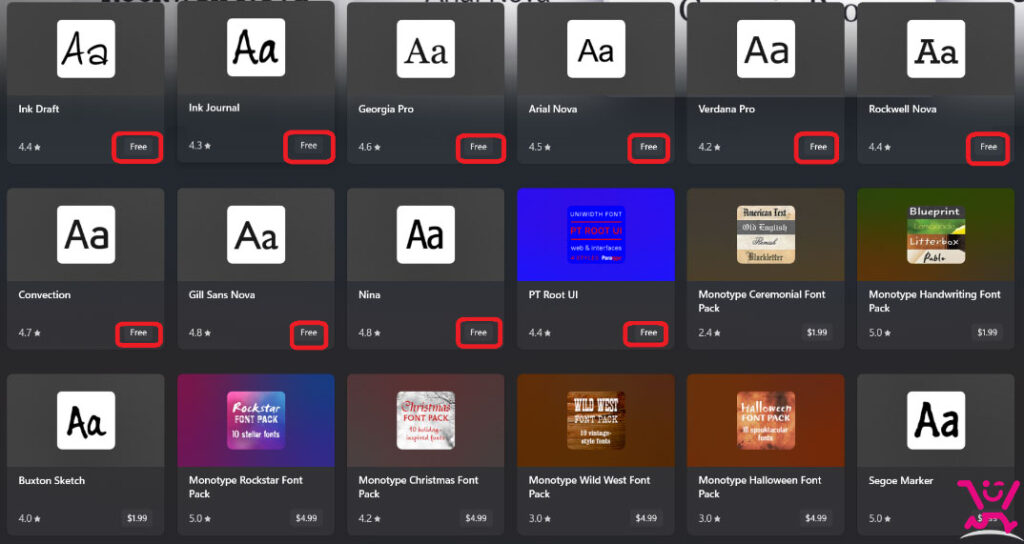Click the 4.5 star rating on Arial Nova
The image size is (1024, 544).
[x=541, y=148]
